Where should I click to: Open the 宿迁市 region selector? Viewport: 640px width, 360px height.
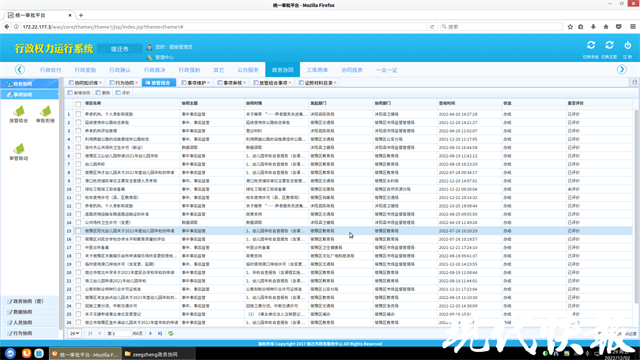120,49
